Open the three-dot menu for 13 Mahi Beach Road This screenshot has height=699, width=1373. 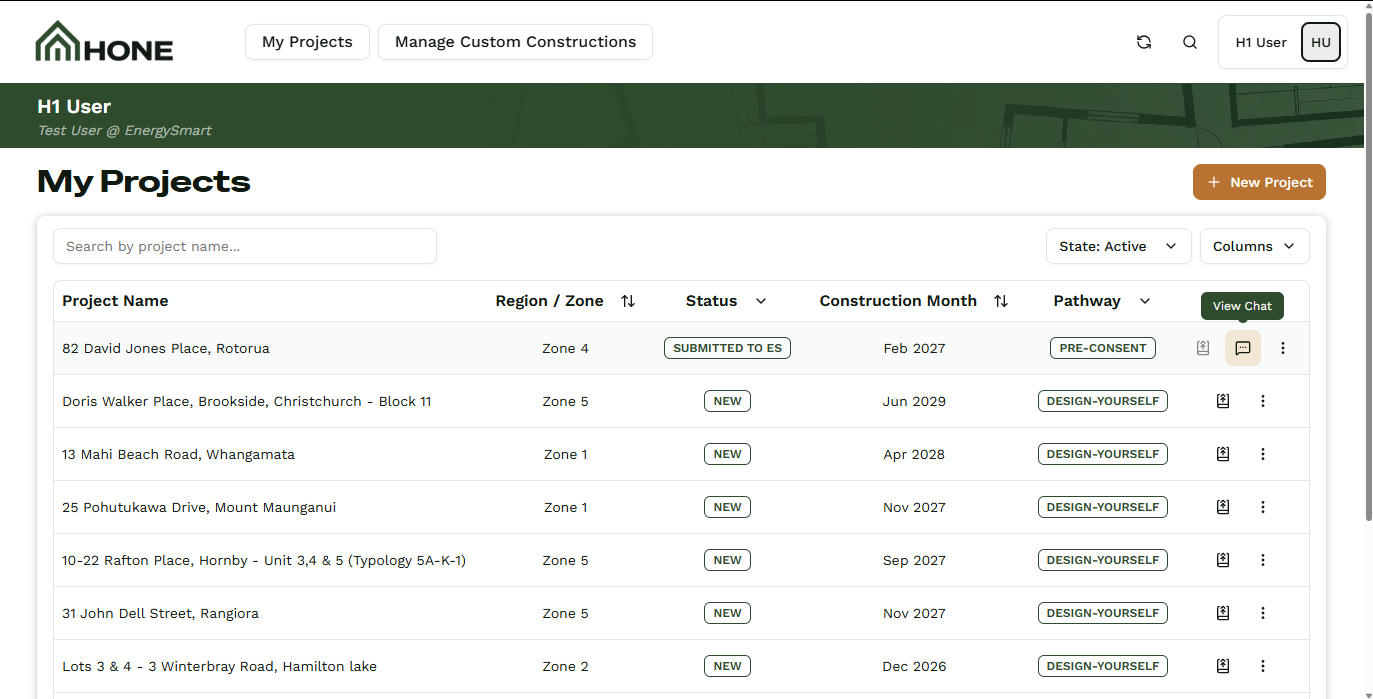1263,454
